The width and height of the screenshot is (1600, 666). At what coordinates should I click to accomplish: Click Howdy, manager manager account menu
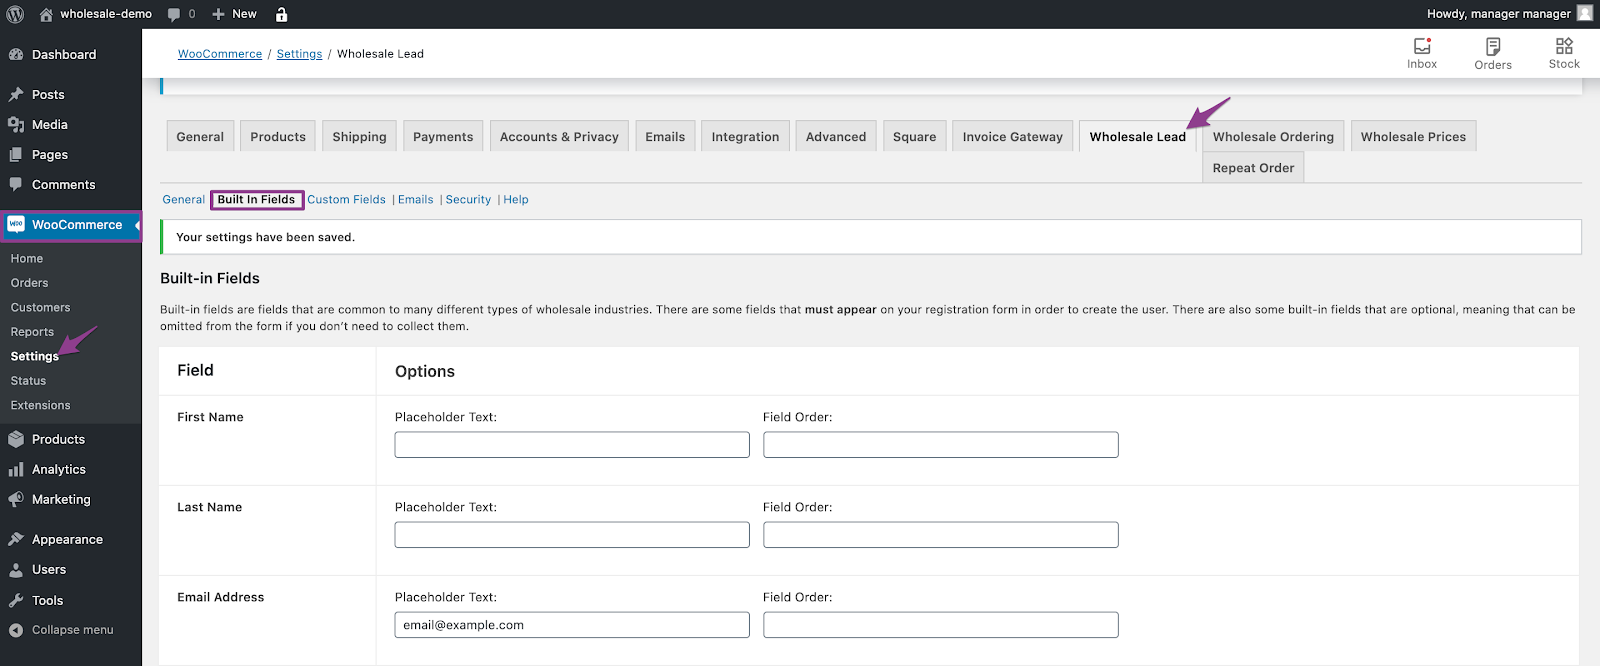(1509, 14)
